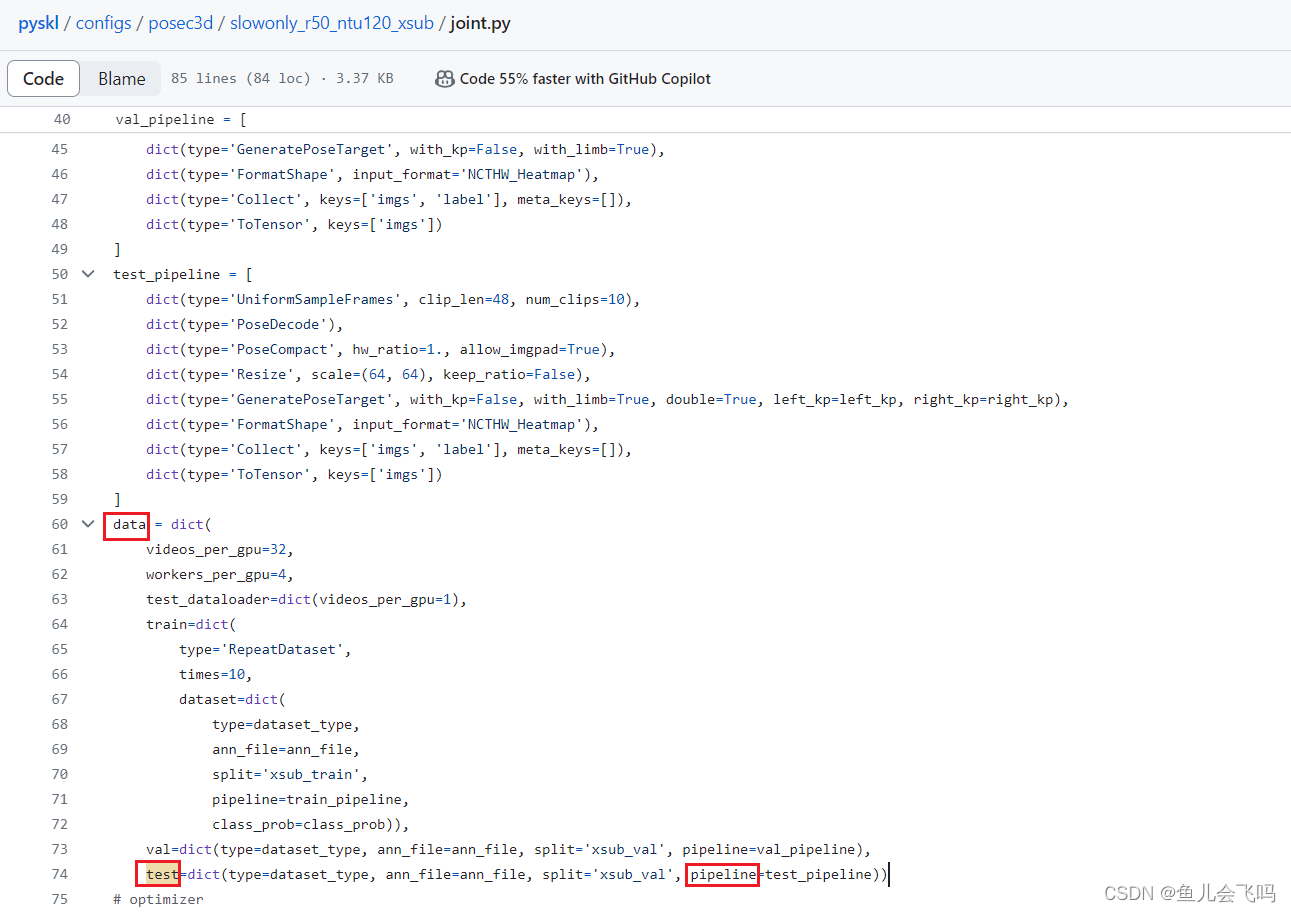Image resolution: width=1291 pixels, height=912 pixels.
Task: Click the joint.py file name in the breadcrumb
Action: pos(481,23)
